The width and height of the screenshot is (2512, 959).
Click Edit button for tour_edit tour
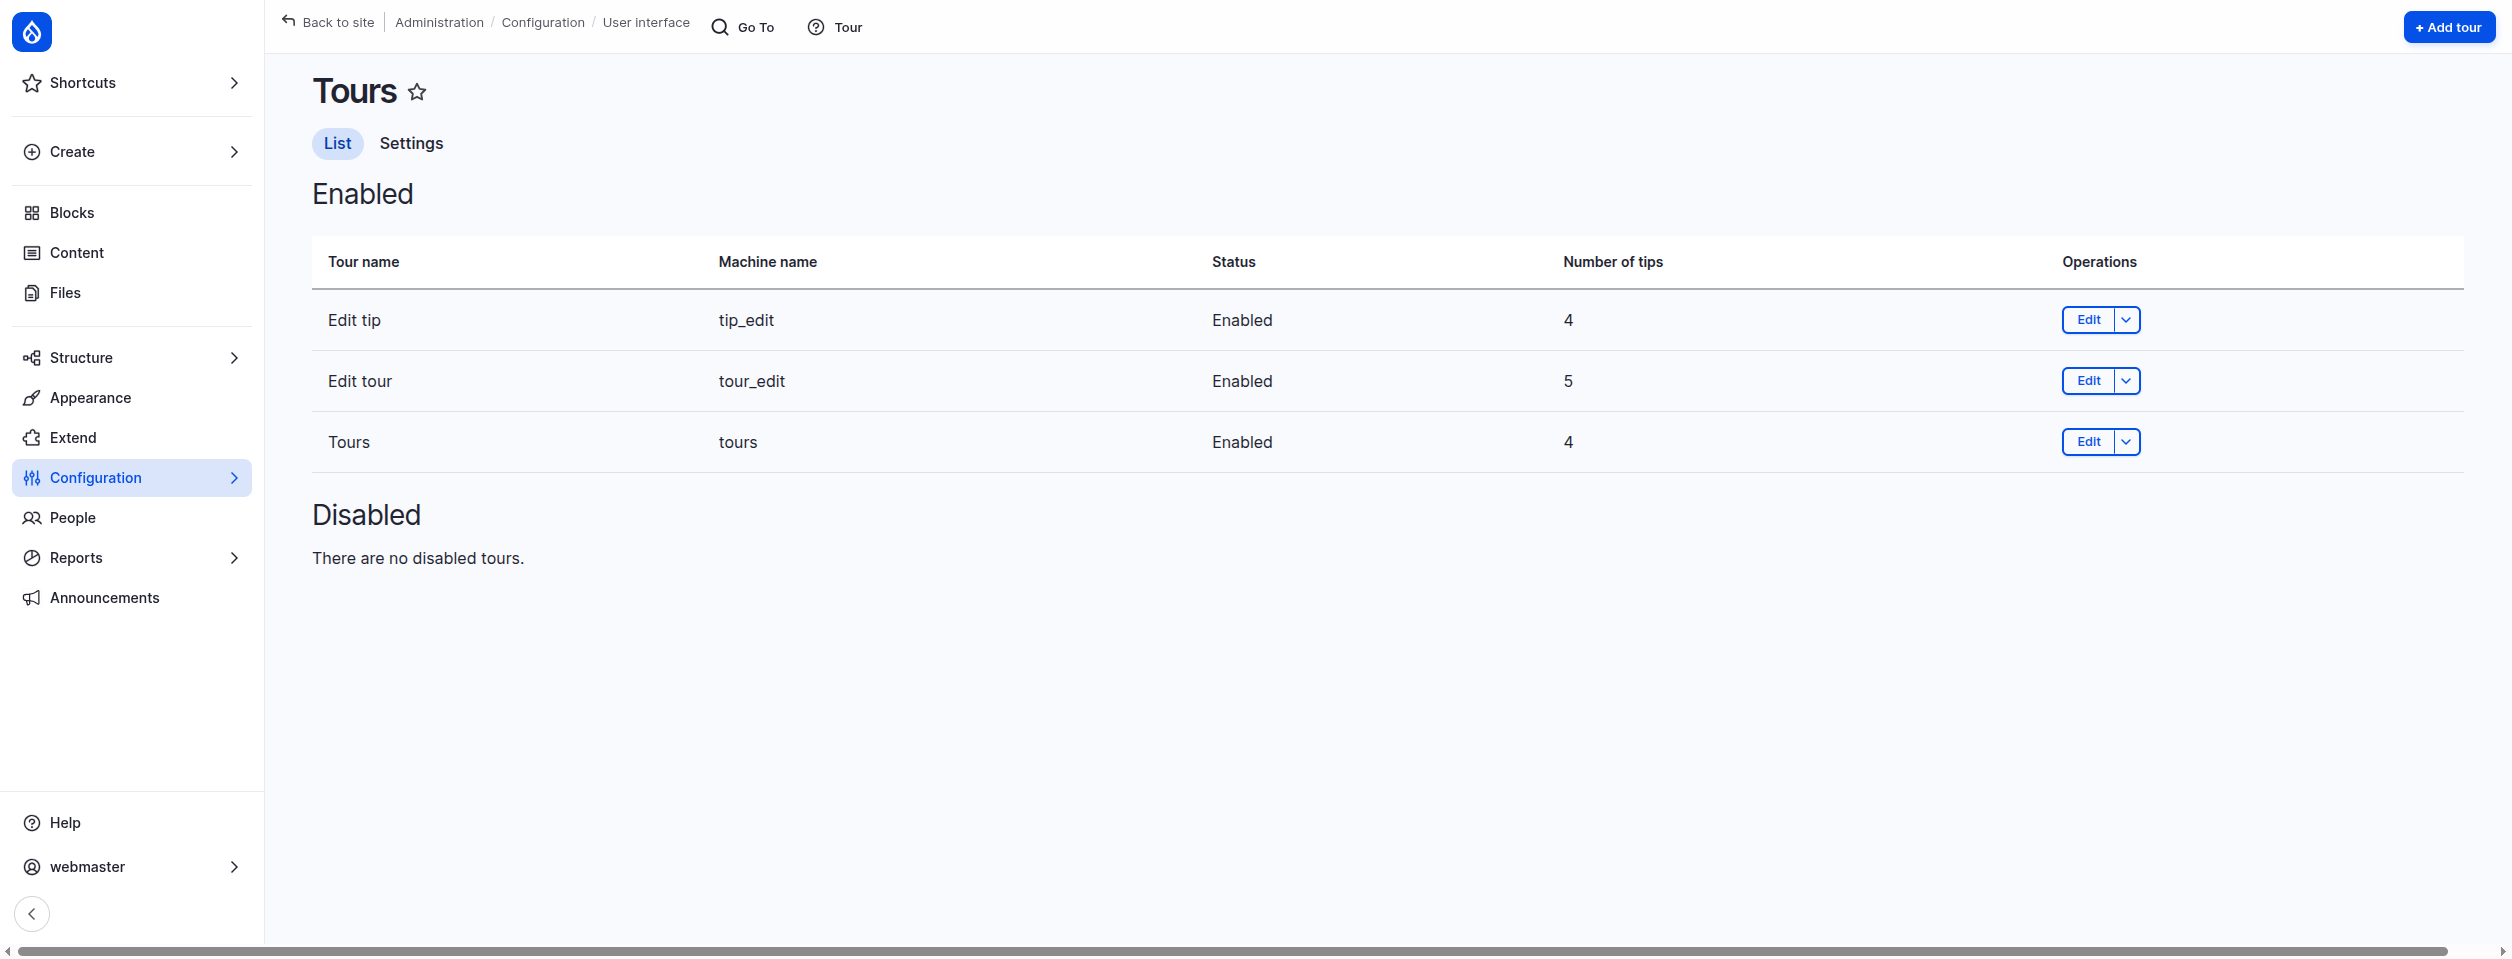pyautogui.click(x=2089, y=381)
